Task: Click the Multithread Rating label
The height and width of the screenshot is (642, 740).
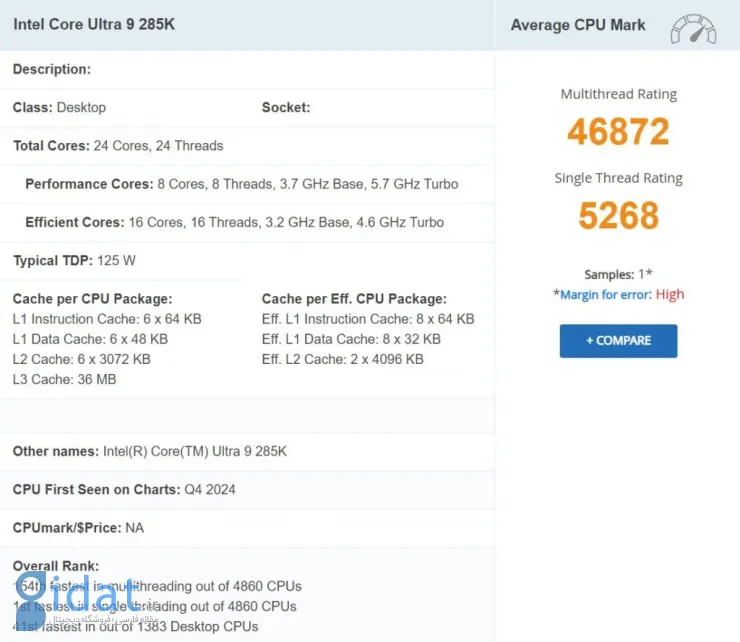Action: pyautogui.click(x=618, y=94)
